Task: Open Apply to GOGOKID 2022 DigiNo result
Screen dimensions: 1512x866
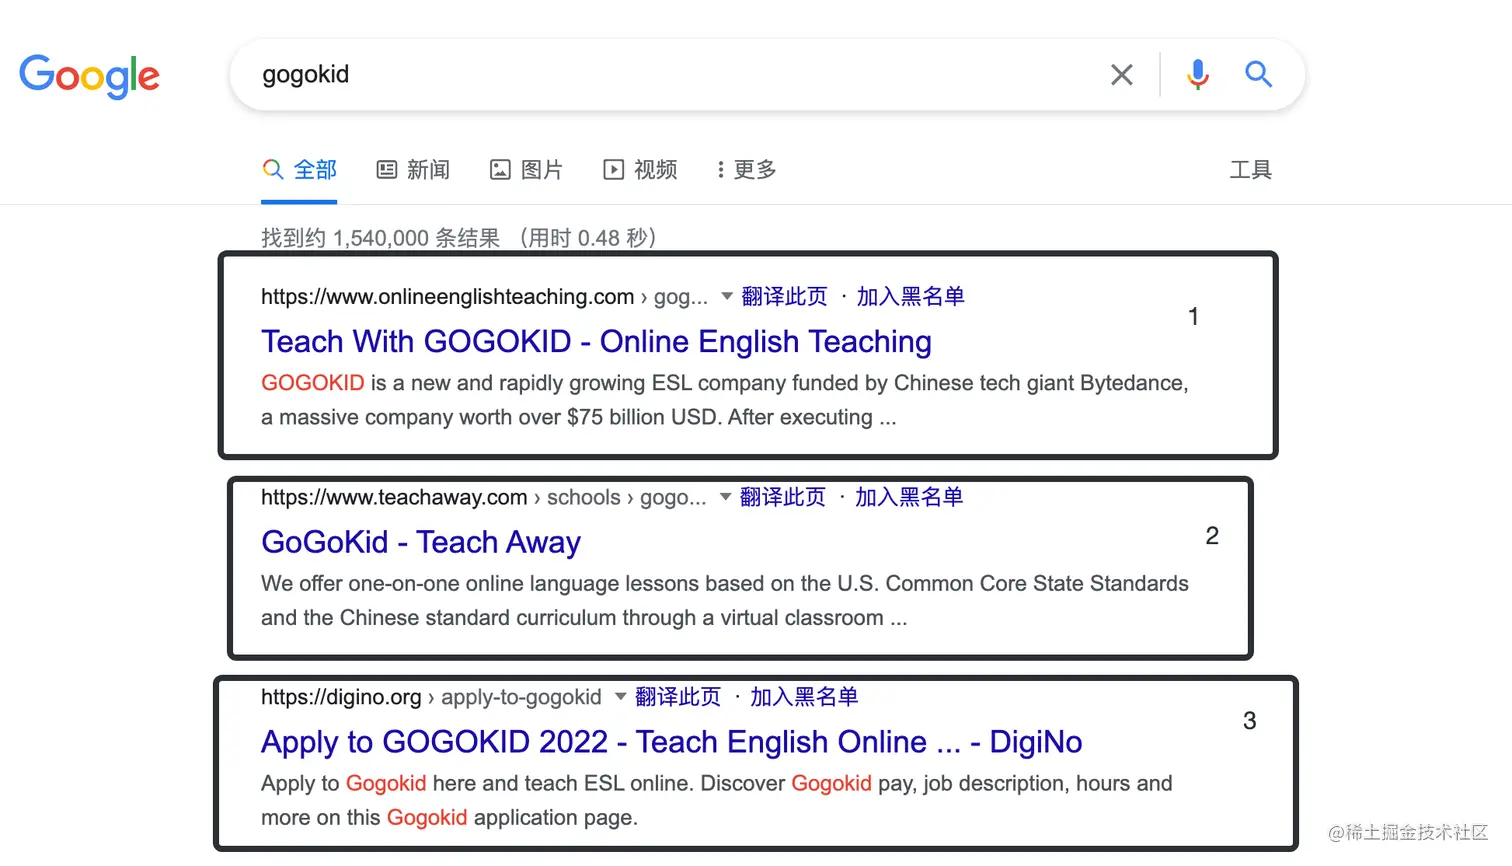Action: pos(672,742)
